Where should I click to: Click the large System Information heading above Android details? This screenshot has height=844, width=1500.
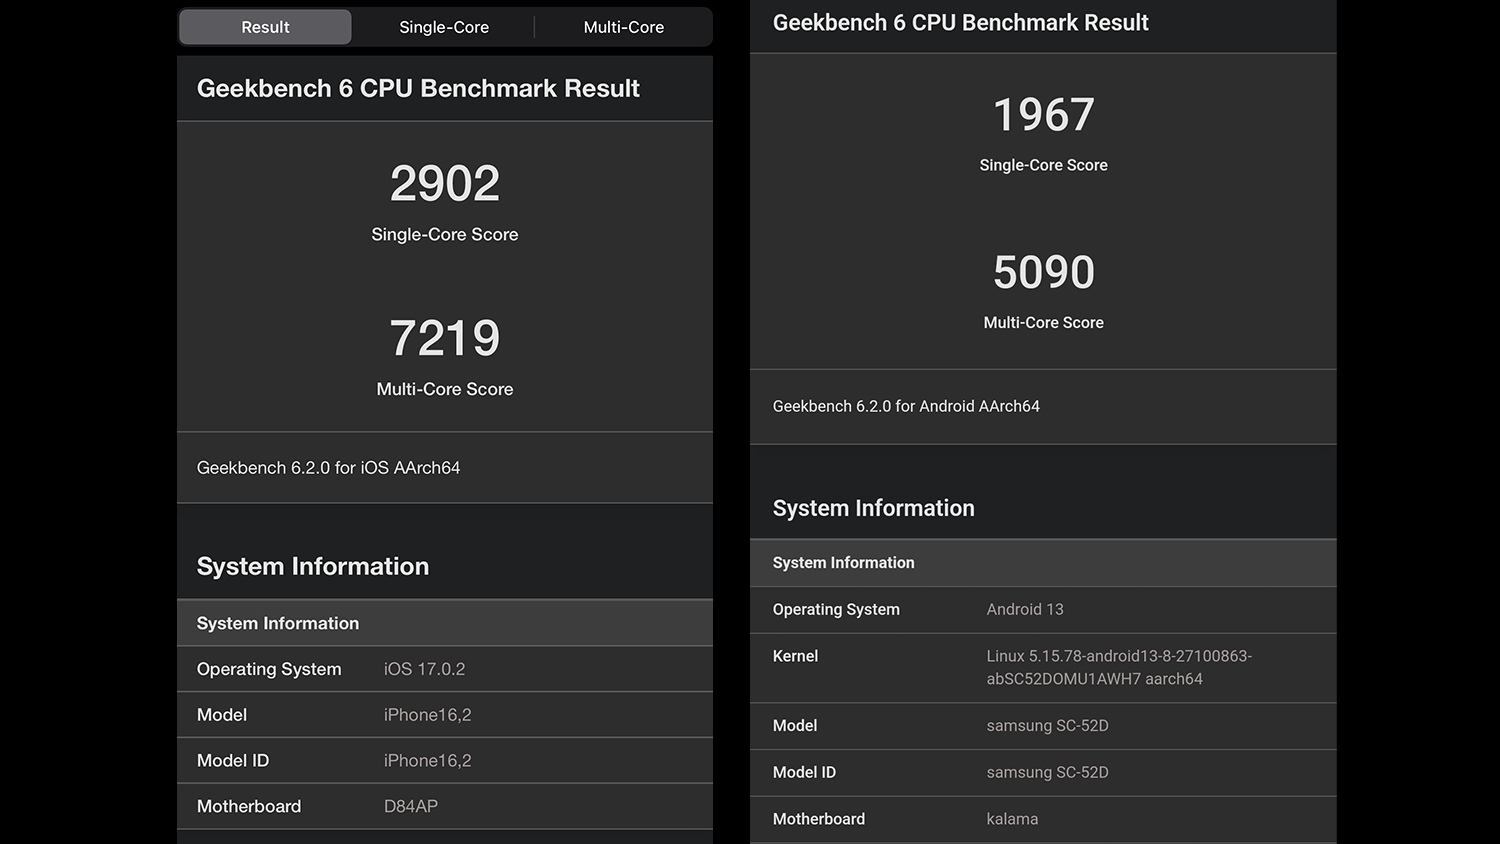click(x=873, y=508)
